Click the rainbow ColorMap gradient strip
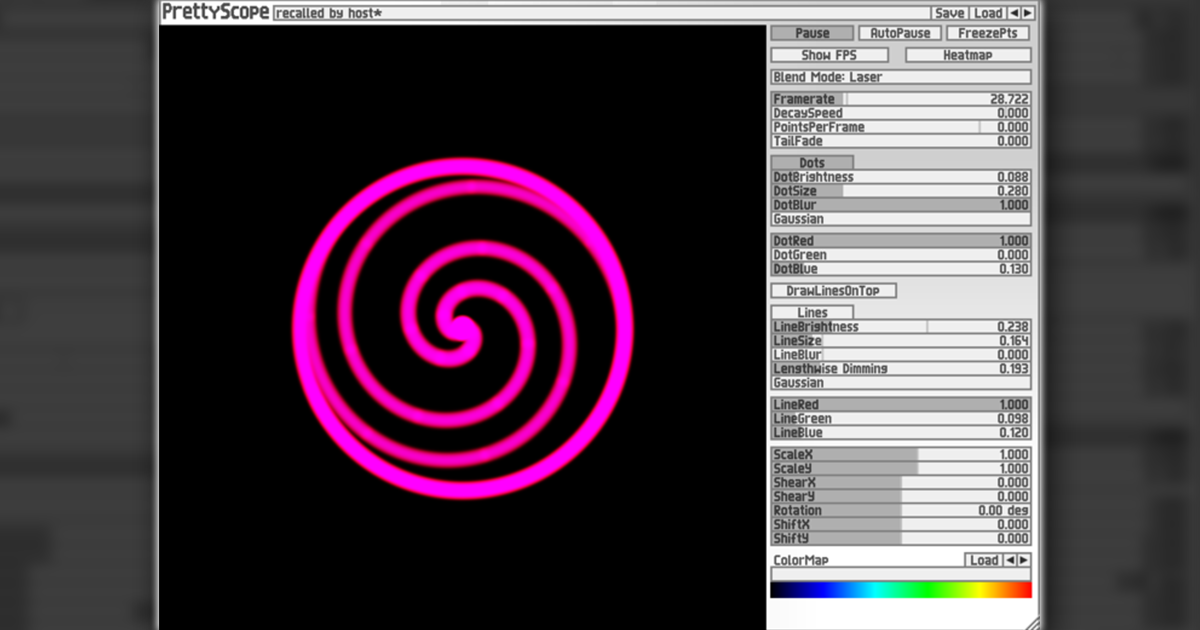 pos(900,590)
